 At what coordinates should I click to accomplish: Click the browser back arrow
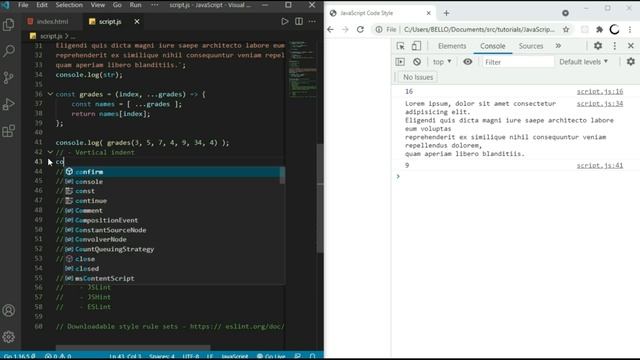pyautogui.click(x=331, y=29)
